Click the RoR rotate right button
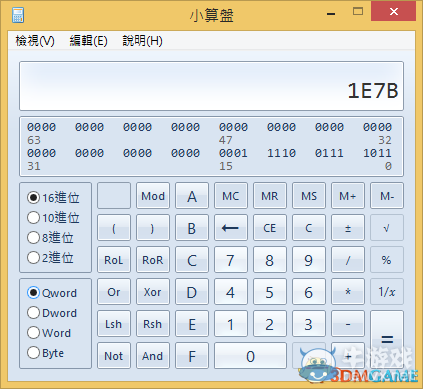The height and width of the screenshot is (389, 423). (153, 260)
